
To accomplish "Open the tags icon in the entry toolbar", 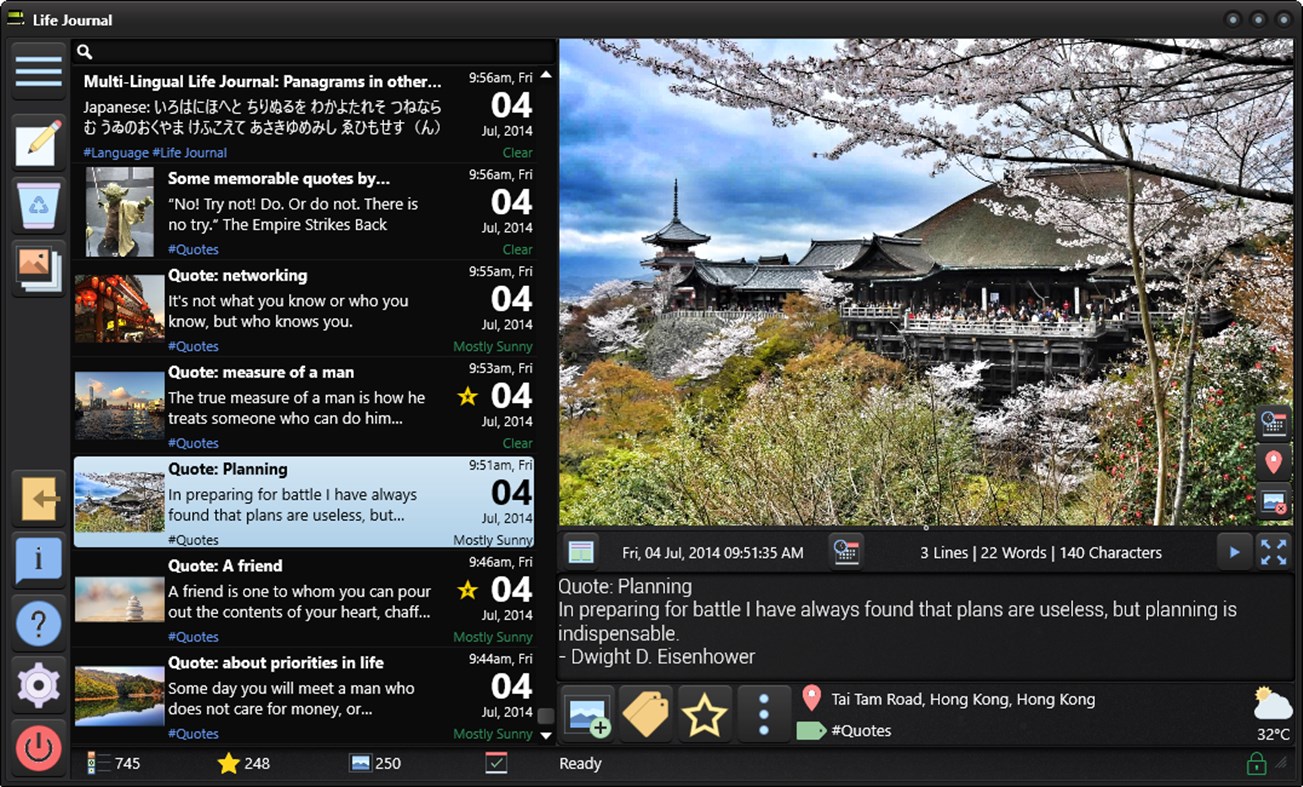I will point(645,712).
